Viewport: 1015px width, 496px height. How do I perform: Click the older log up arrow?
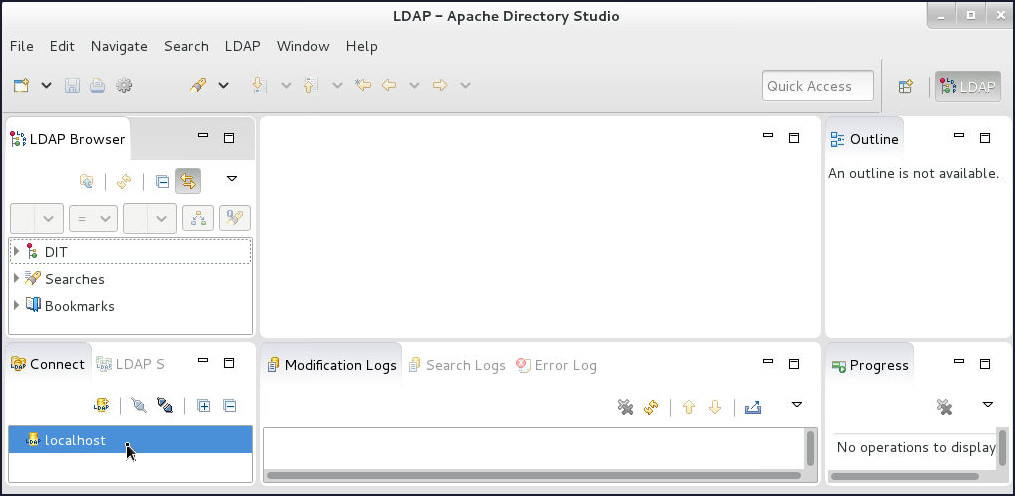[x=689, y=407]
